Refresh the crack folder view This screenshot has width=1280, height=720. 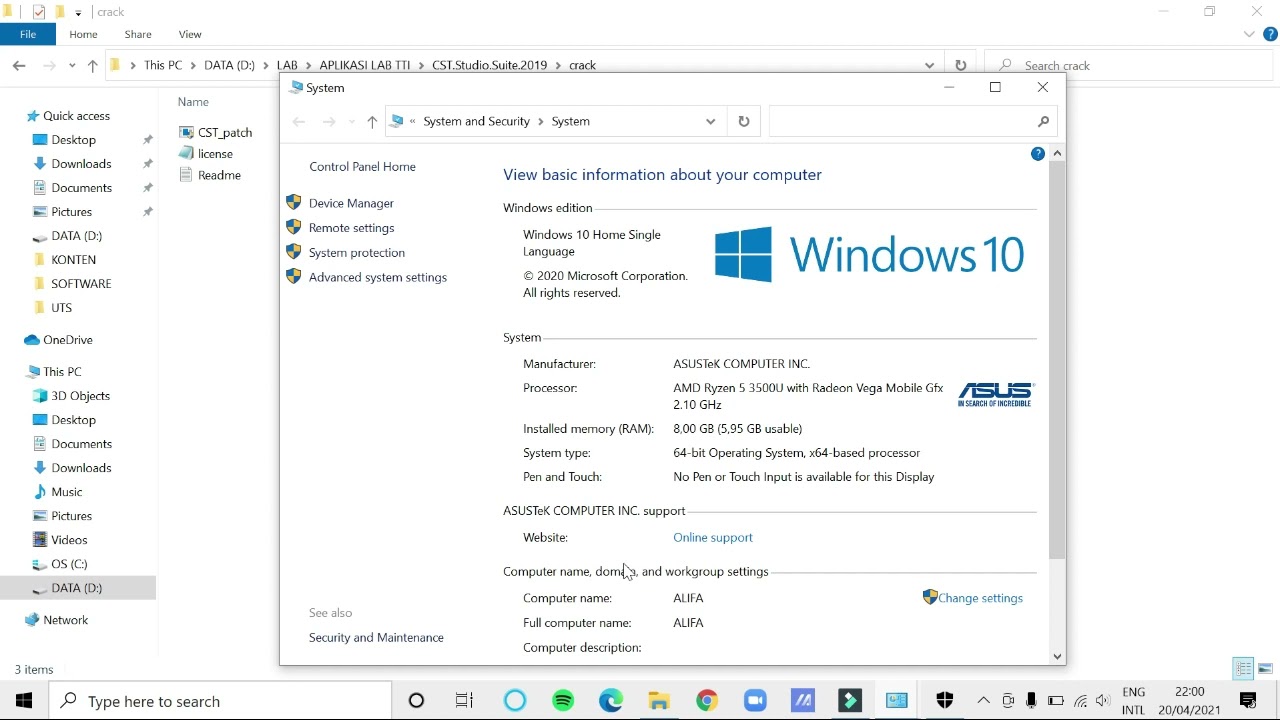[960, 65]
